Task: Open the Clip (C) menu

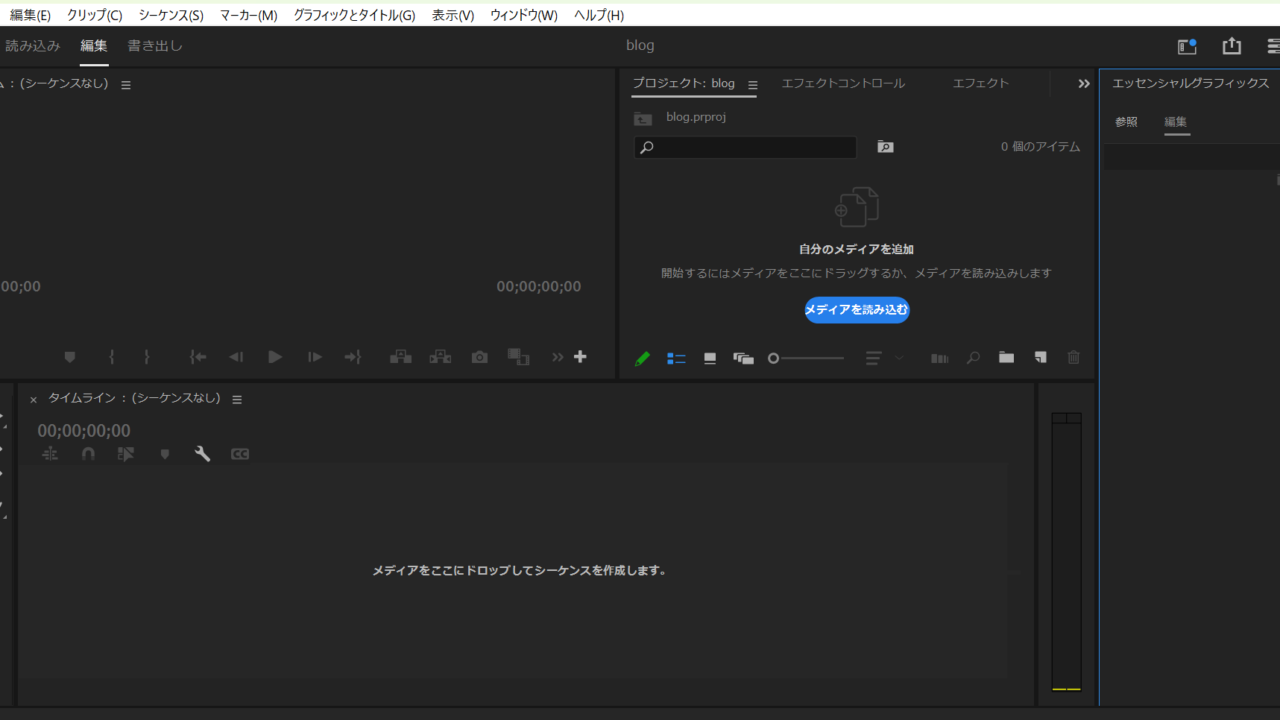Action: (x=94, y=15)
